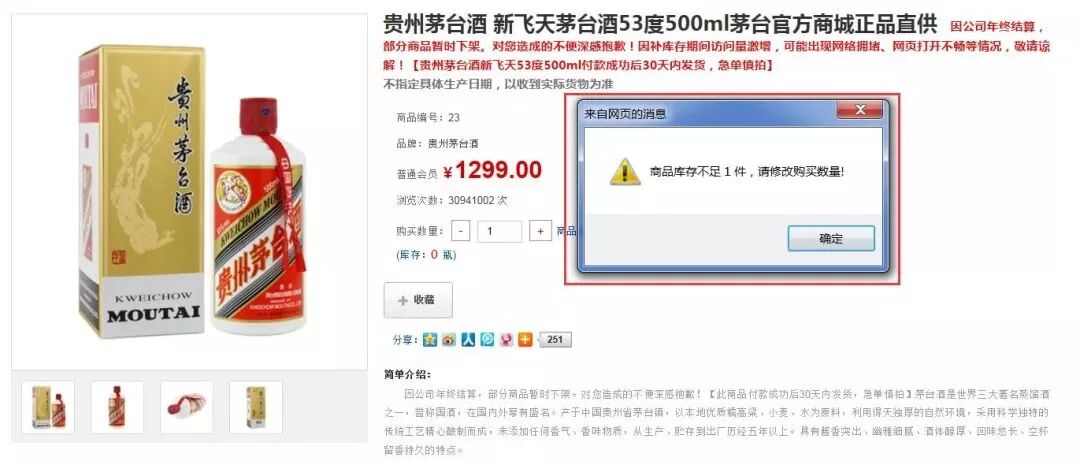Viewport: 1080px width, 461px height.
Task: Open more share options orange plus icon
Action: click(x=526, y=339)
